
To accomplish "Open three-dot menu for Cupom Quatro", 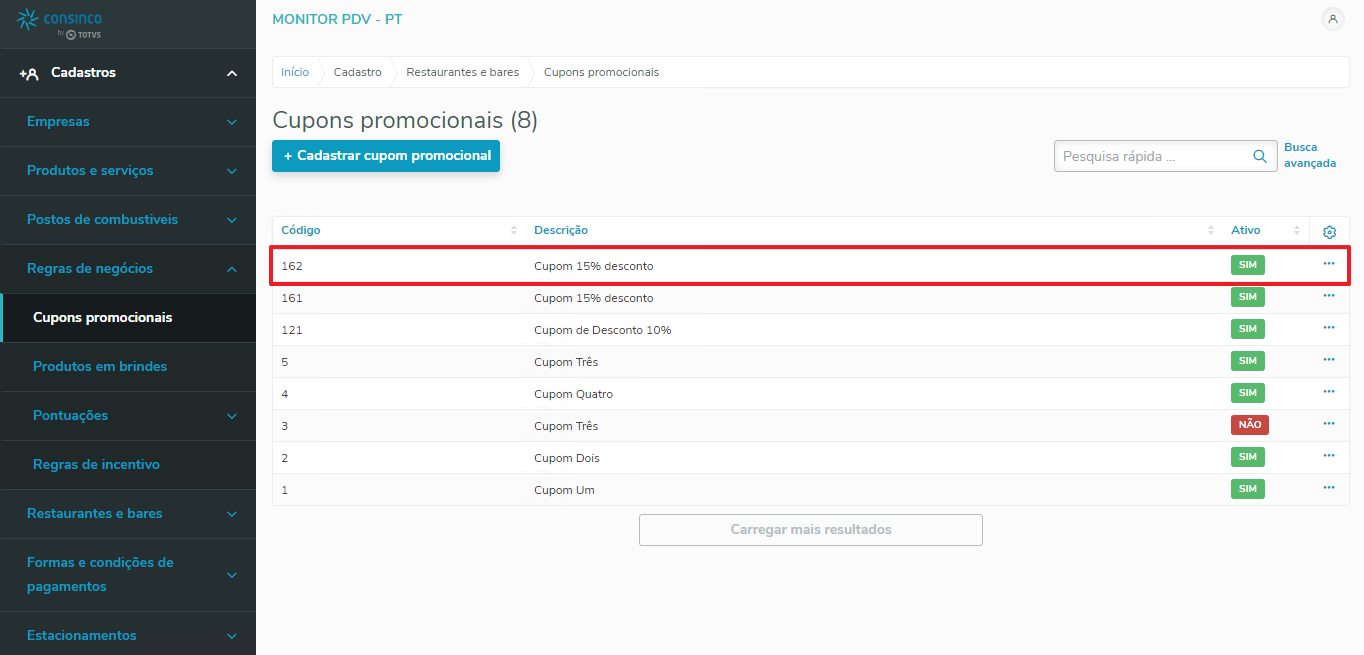I will pos(1329,392).
